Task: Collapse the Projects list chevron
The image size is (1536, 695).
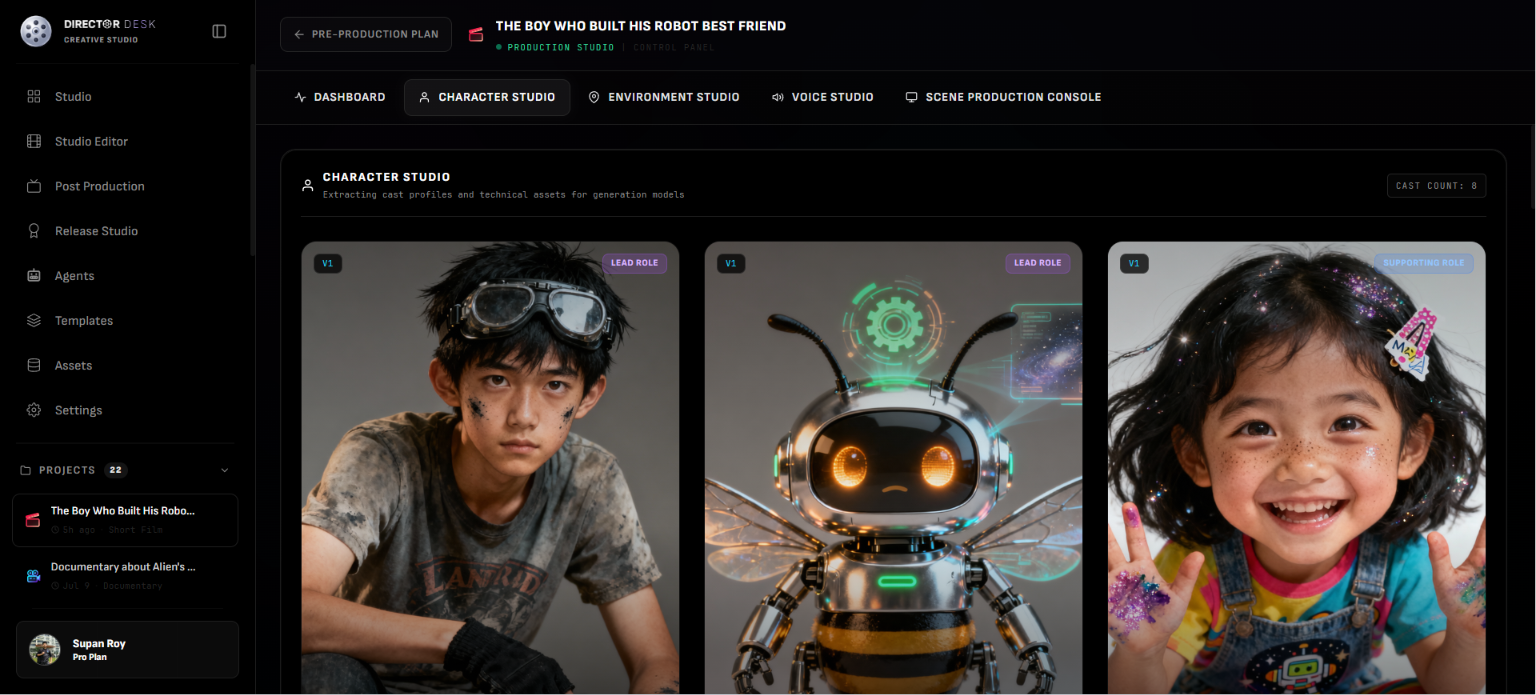Action: [224, 470]
